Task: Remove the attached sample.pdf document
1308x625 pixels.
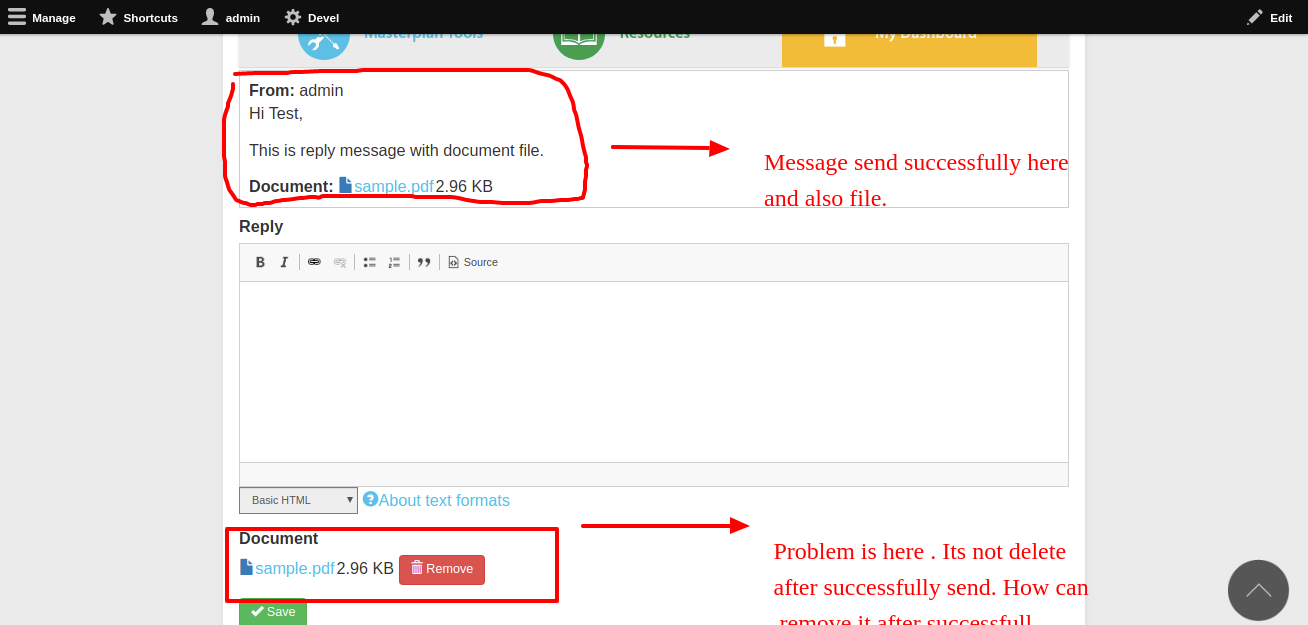Action: click(x=441, y=569)
